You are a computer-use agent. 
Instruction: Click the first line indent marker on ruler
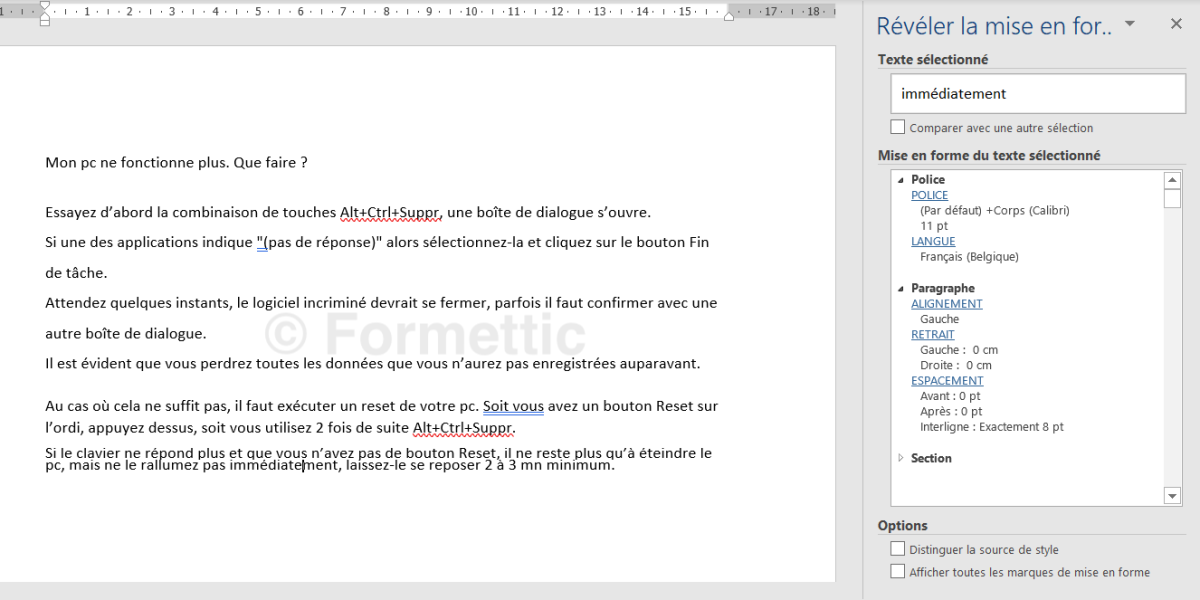(x=45, y=6)
